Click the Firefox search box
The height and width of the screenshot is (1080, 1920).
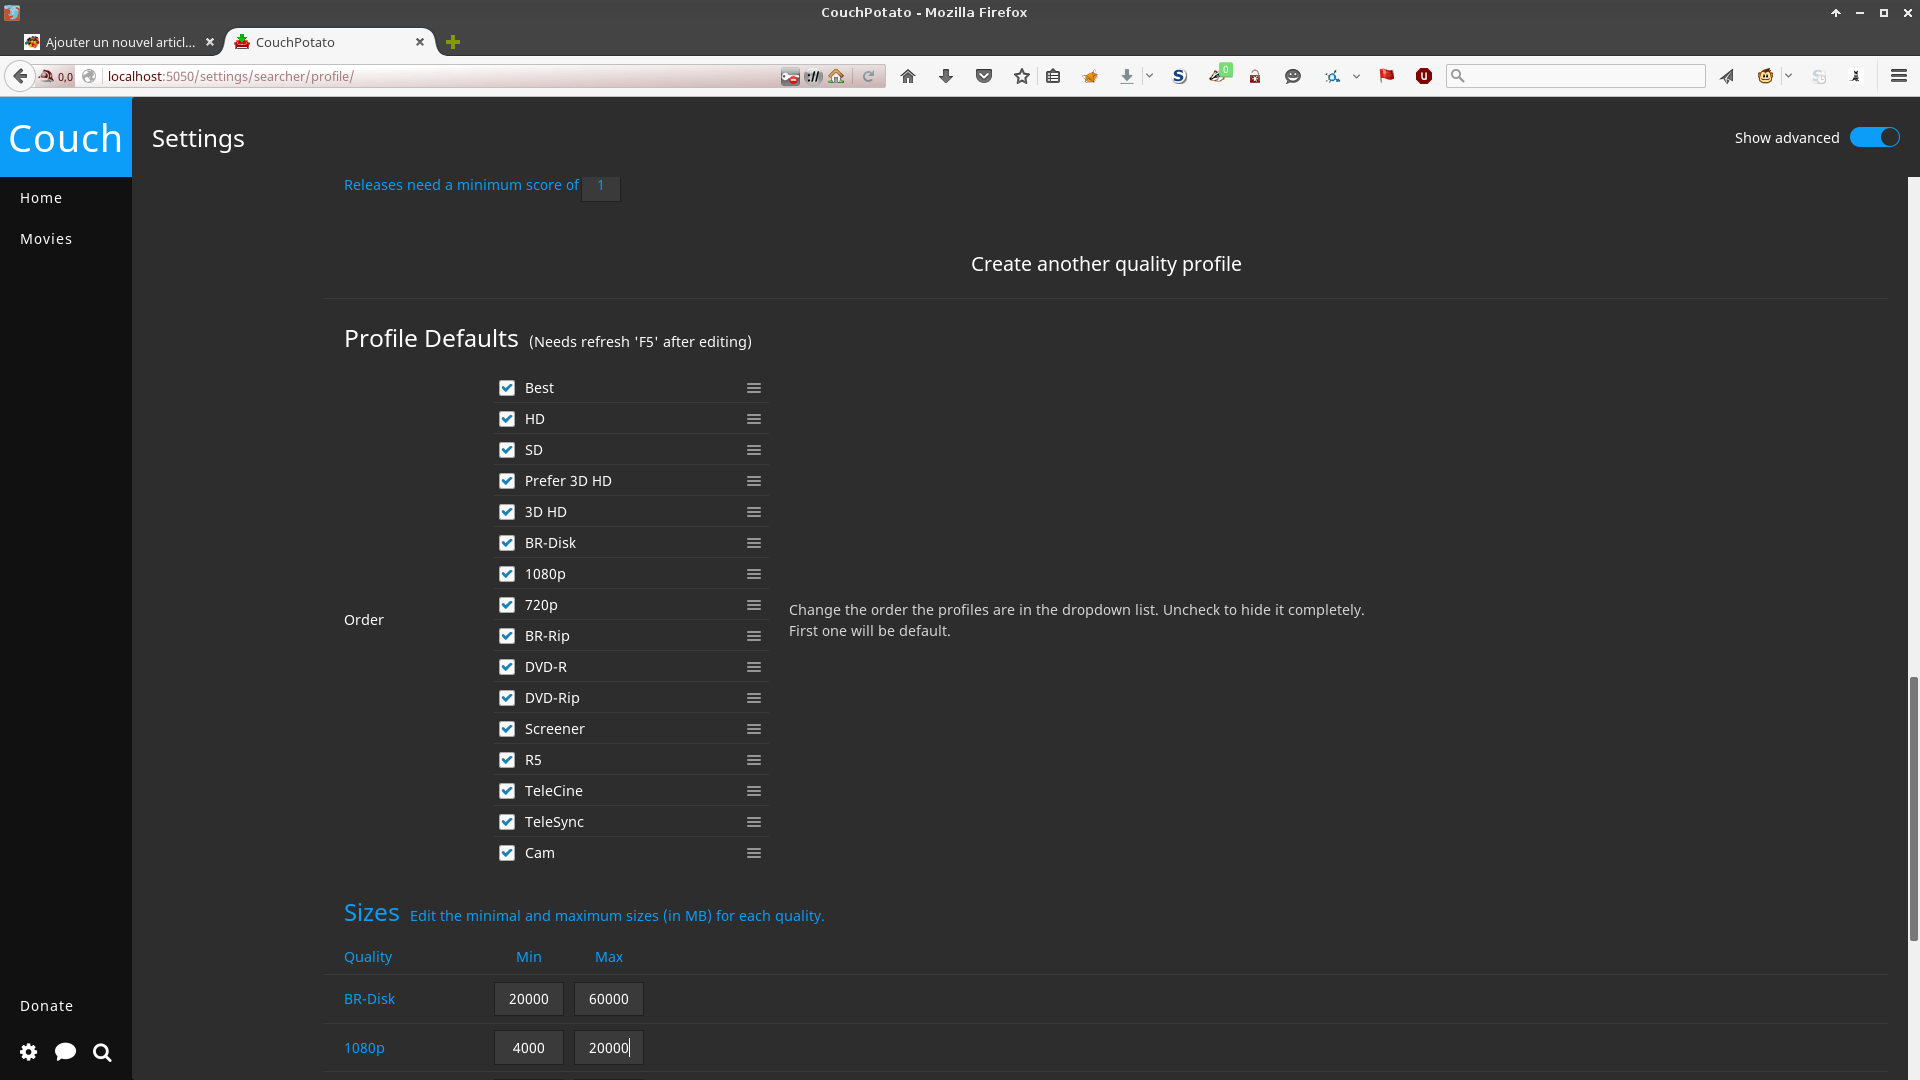(x=1576, y=76)
